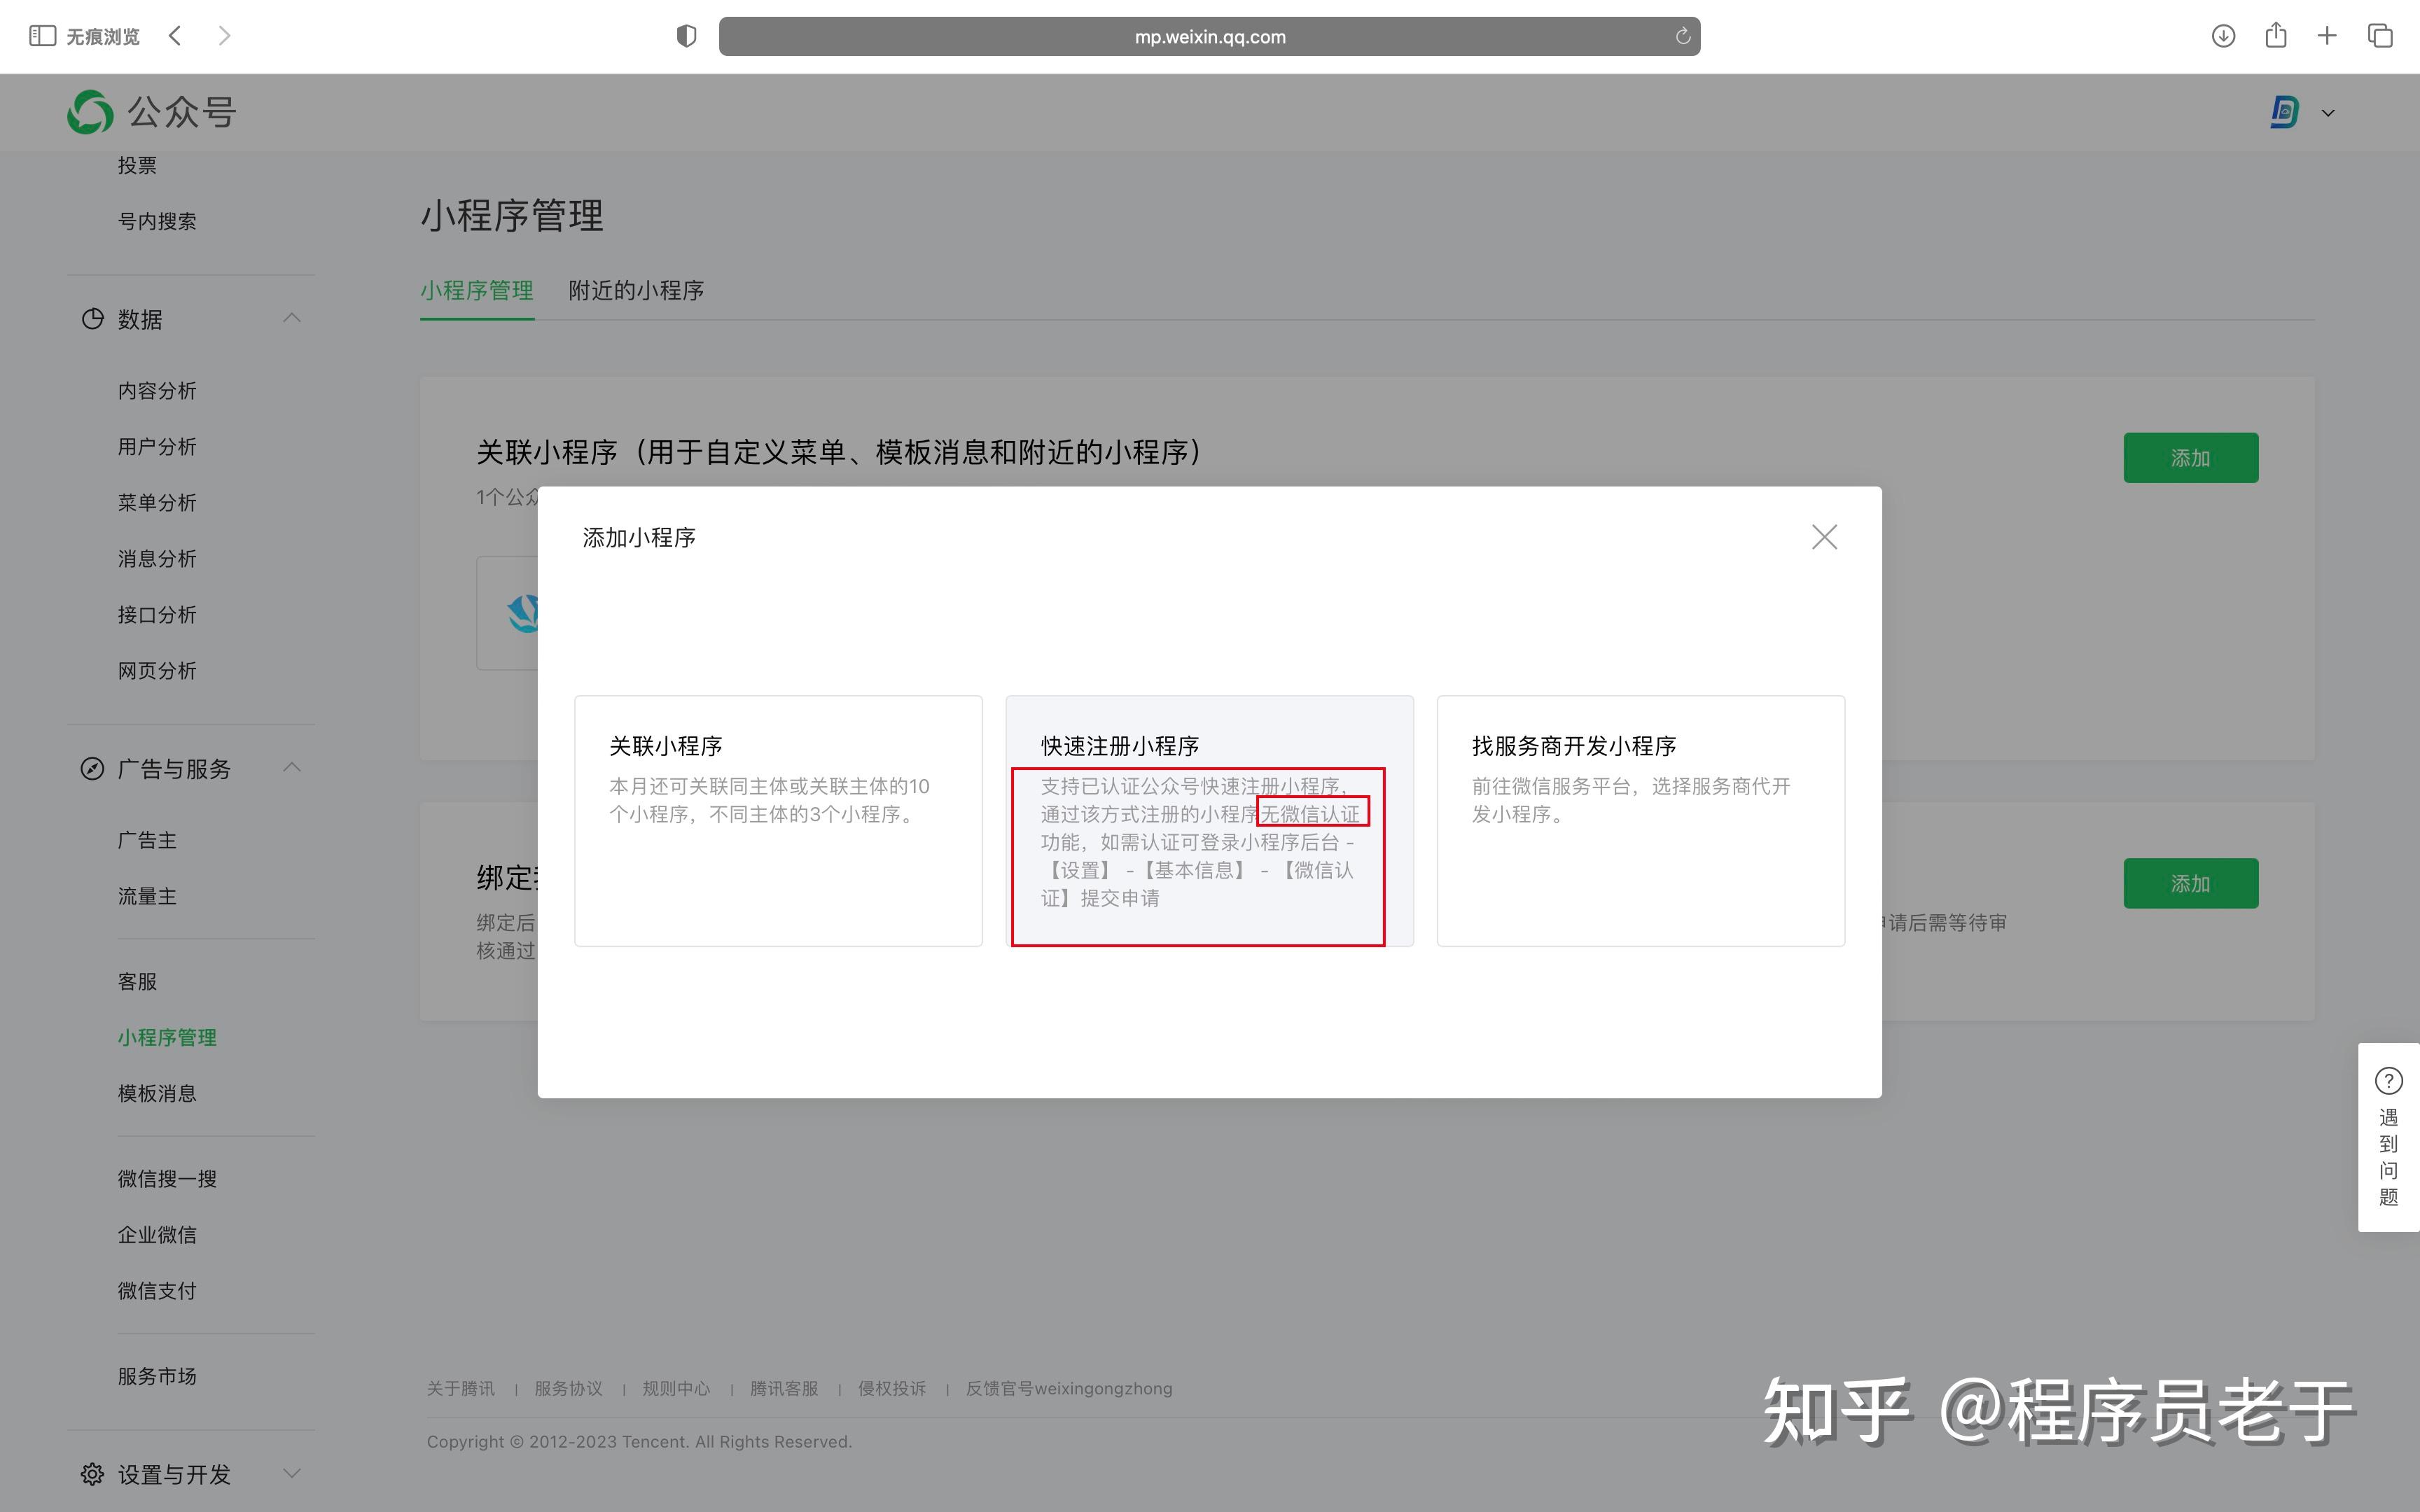Image resolution: width=2420 pixels, height=1512 pixels.
Task: Open the account avatar at top right
Action: 2284,112
